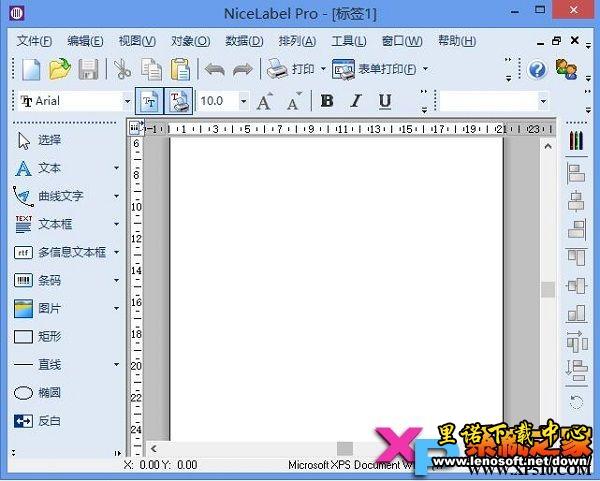Expand the 文本框 options arrow
The image size is (600, 481).
(116, 224)
